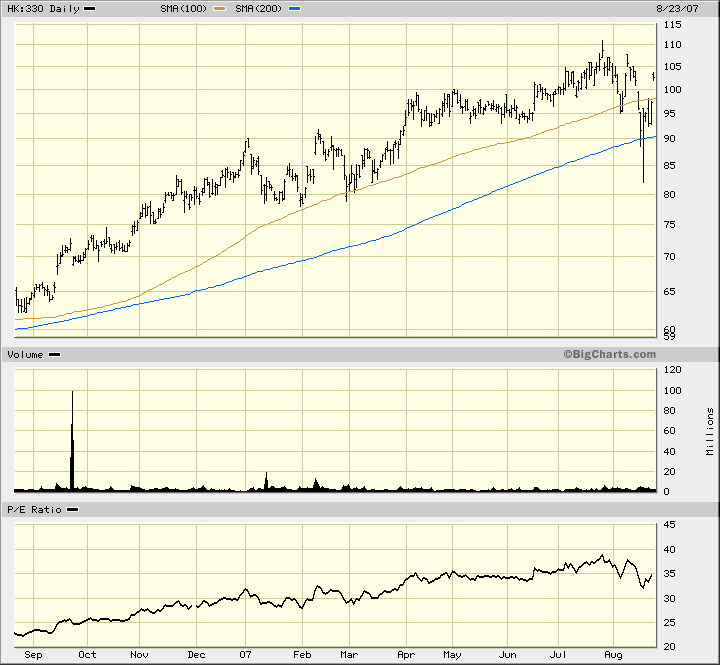Viewport: 720px width, 665px height.
Task: Click the 60 volume axis value
Action: (669, 430)
